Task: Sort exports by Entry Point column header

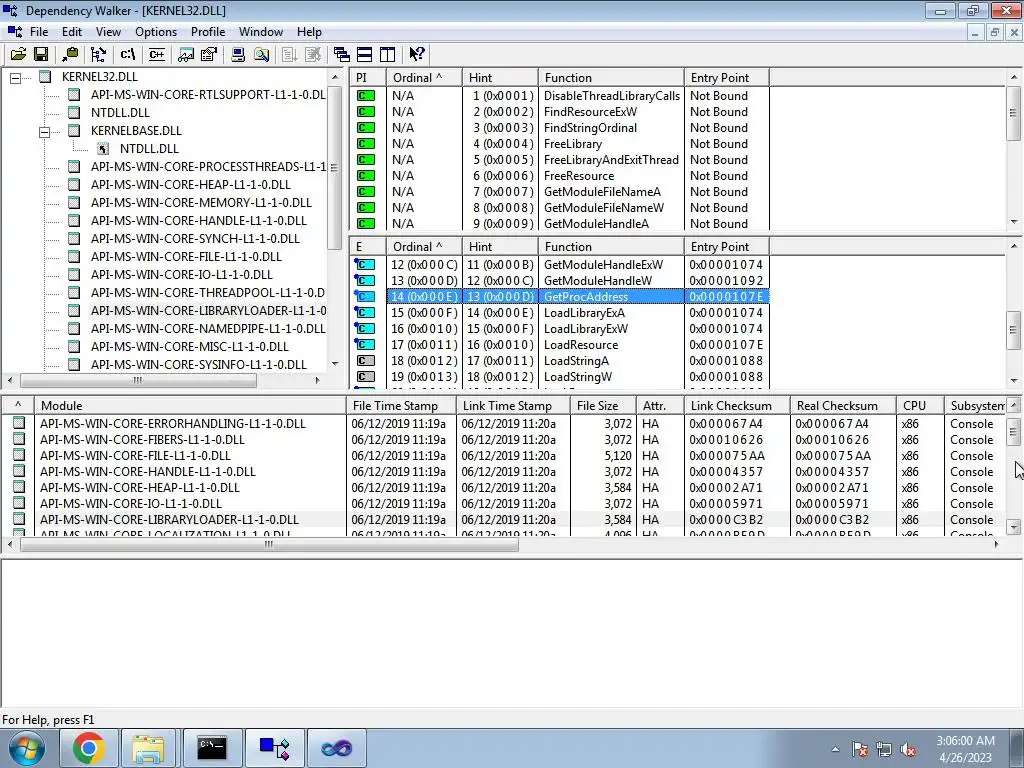Action: coord(727,246)
